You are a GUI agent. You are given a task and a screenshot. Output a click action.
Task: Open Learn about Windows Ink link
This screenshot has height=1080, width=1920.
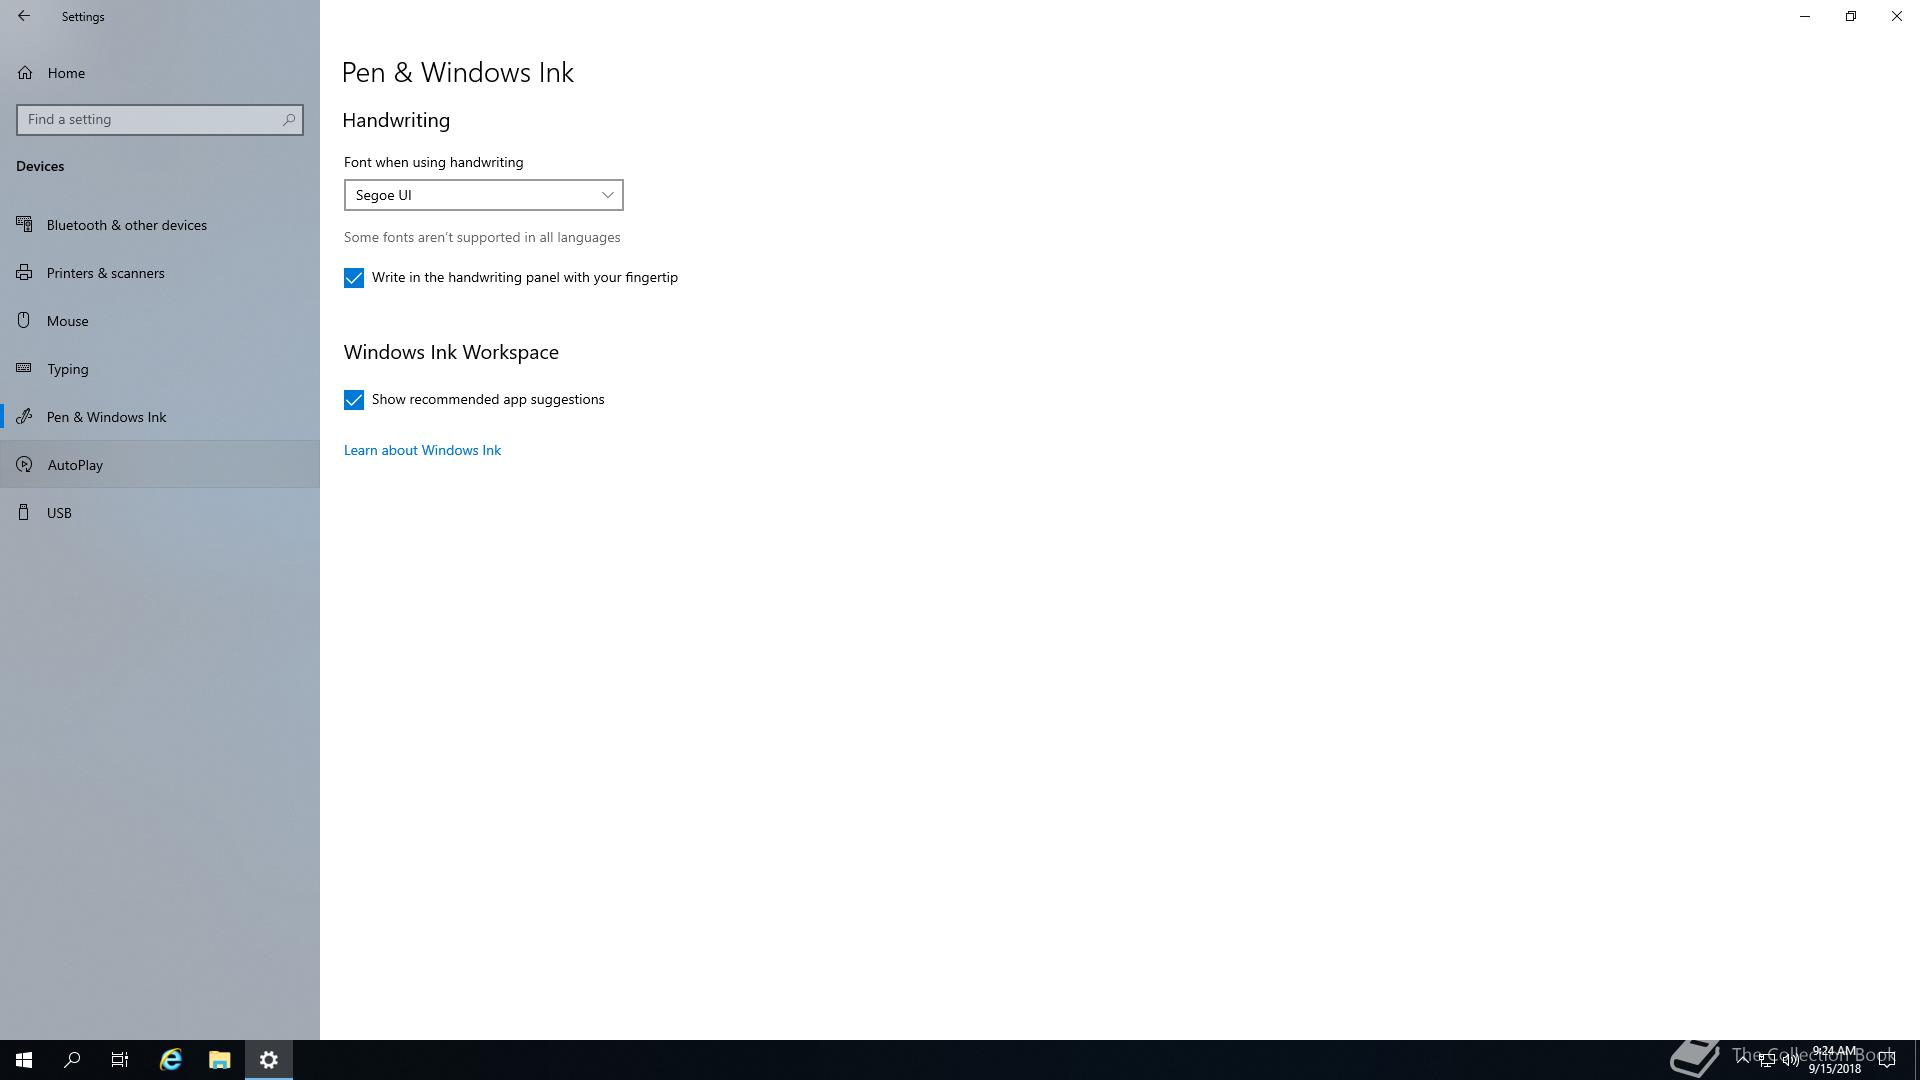tap(422, 450)
